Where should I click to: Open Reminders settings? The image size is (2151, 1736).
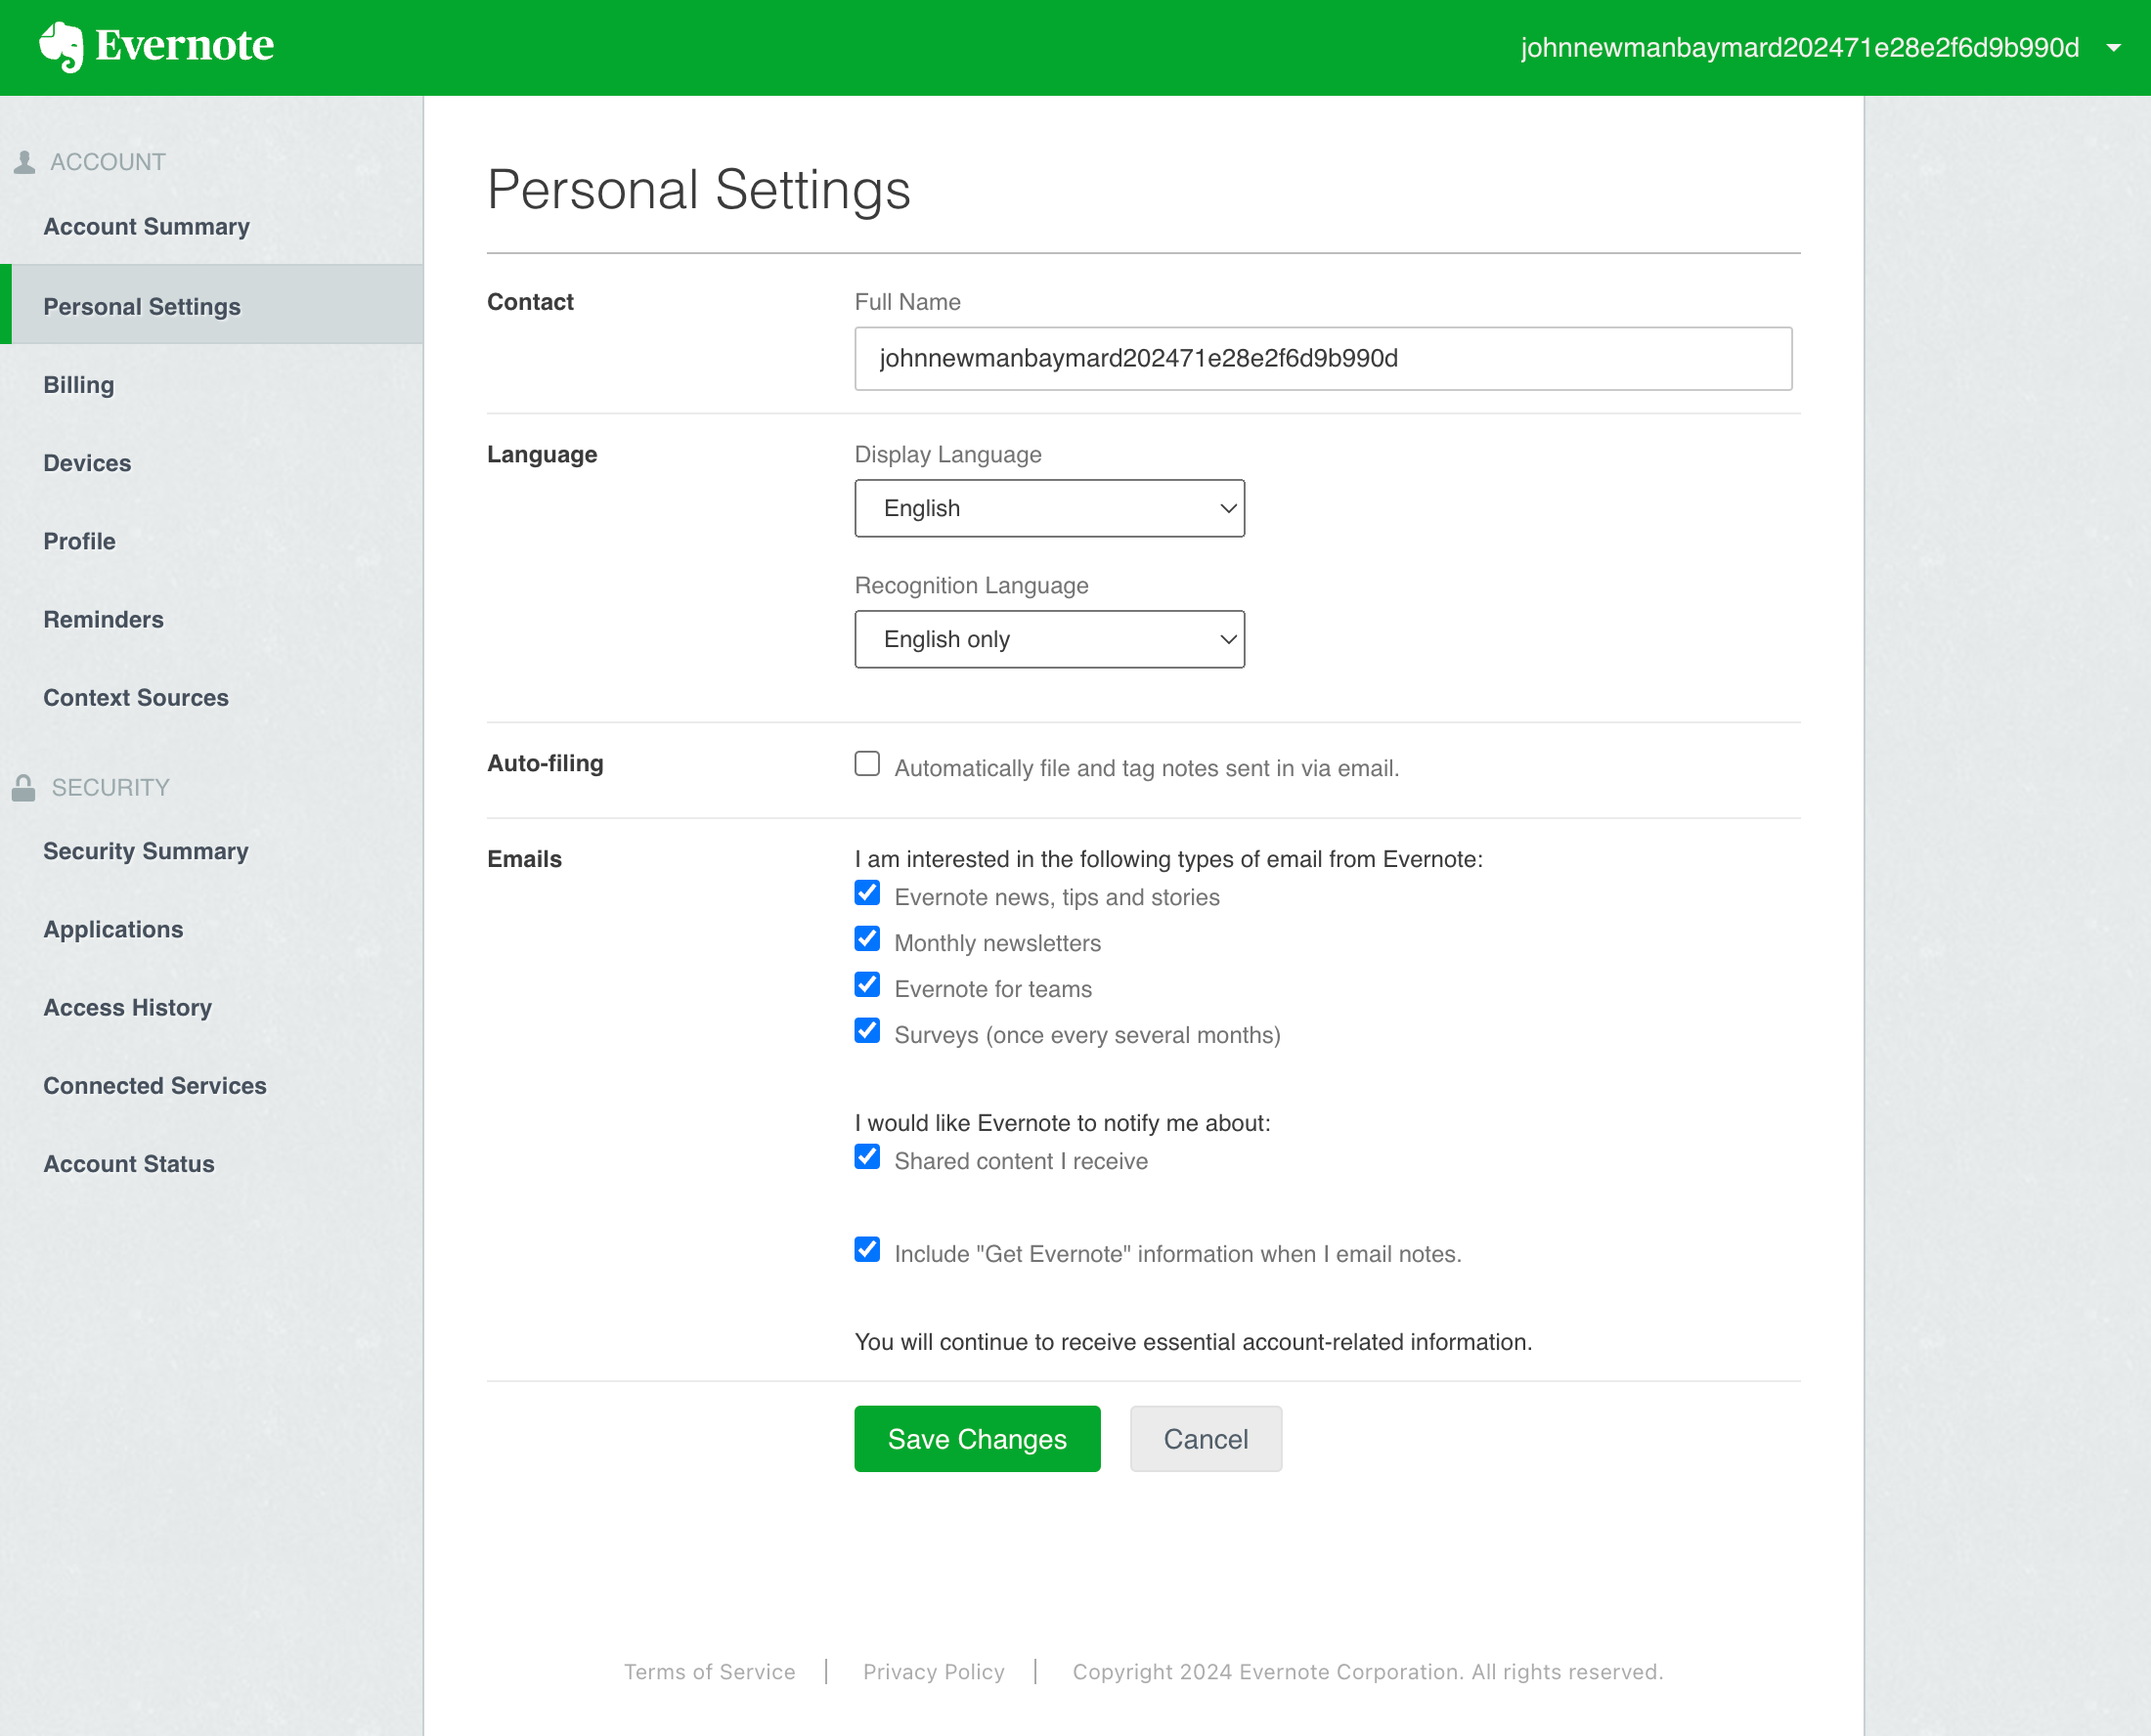[x=103, y=619]
